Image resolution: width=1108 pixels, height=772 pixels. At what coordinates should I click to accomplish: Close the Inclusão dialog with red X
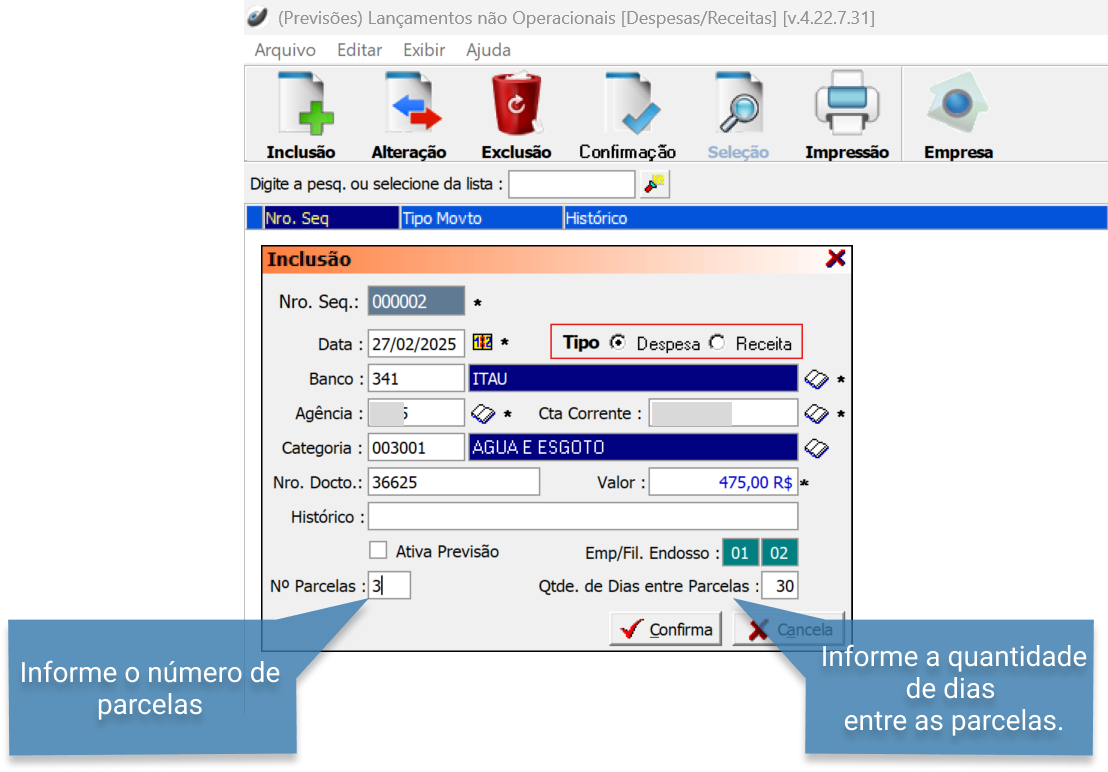835,259
